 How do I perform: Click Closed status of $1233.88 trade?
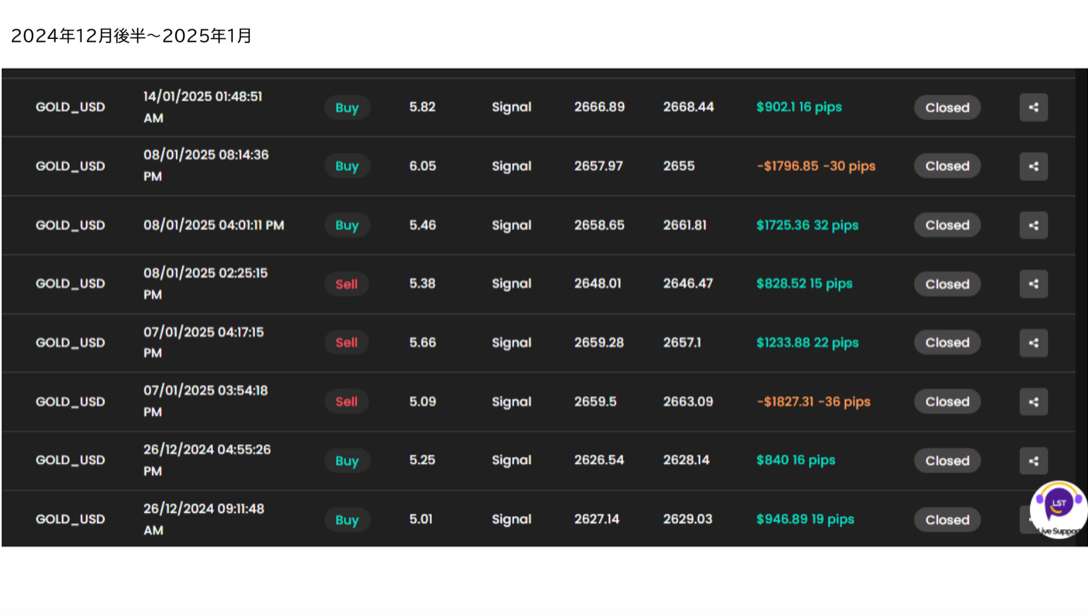947,343
